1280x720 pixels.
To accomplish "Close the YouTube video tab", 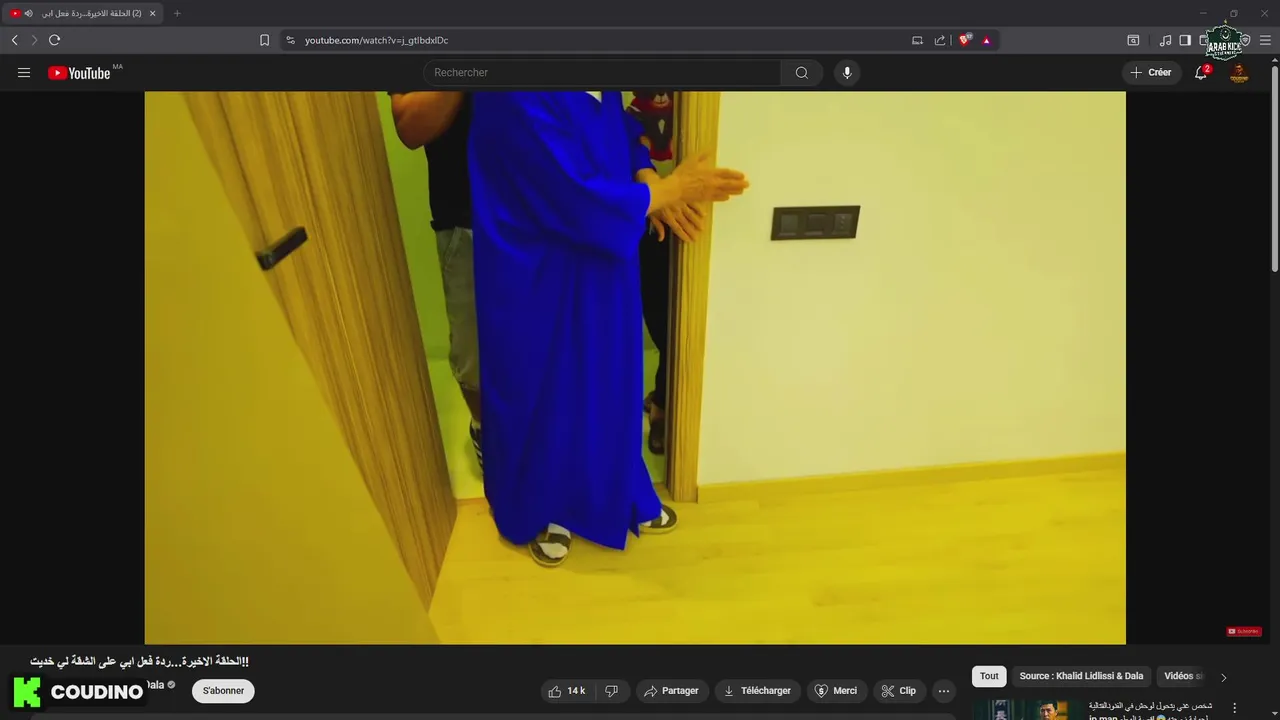I will [152, 13].
